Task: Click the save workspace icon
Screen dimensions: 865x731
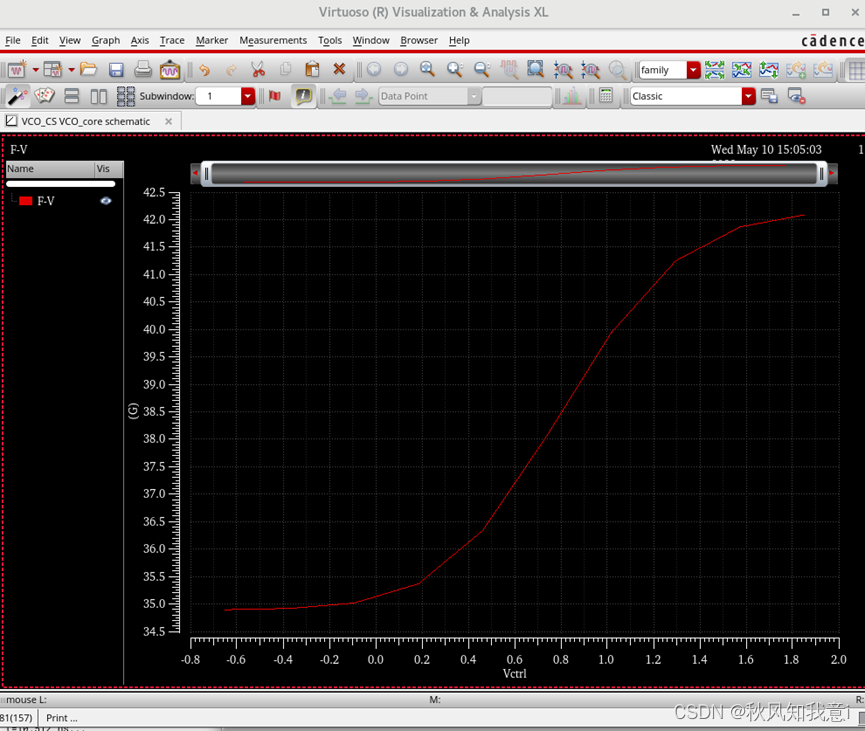Action: tap(769, 96)
